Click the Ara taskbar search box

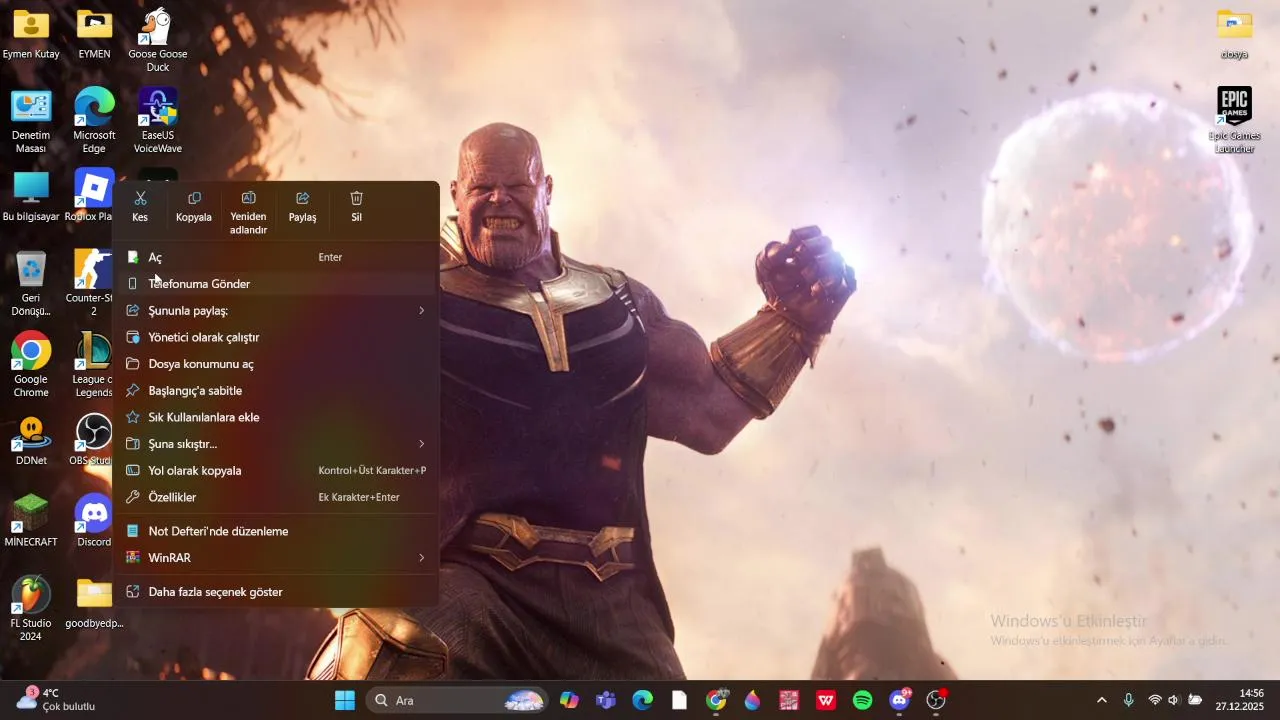pos(458,700)
